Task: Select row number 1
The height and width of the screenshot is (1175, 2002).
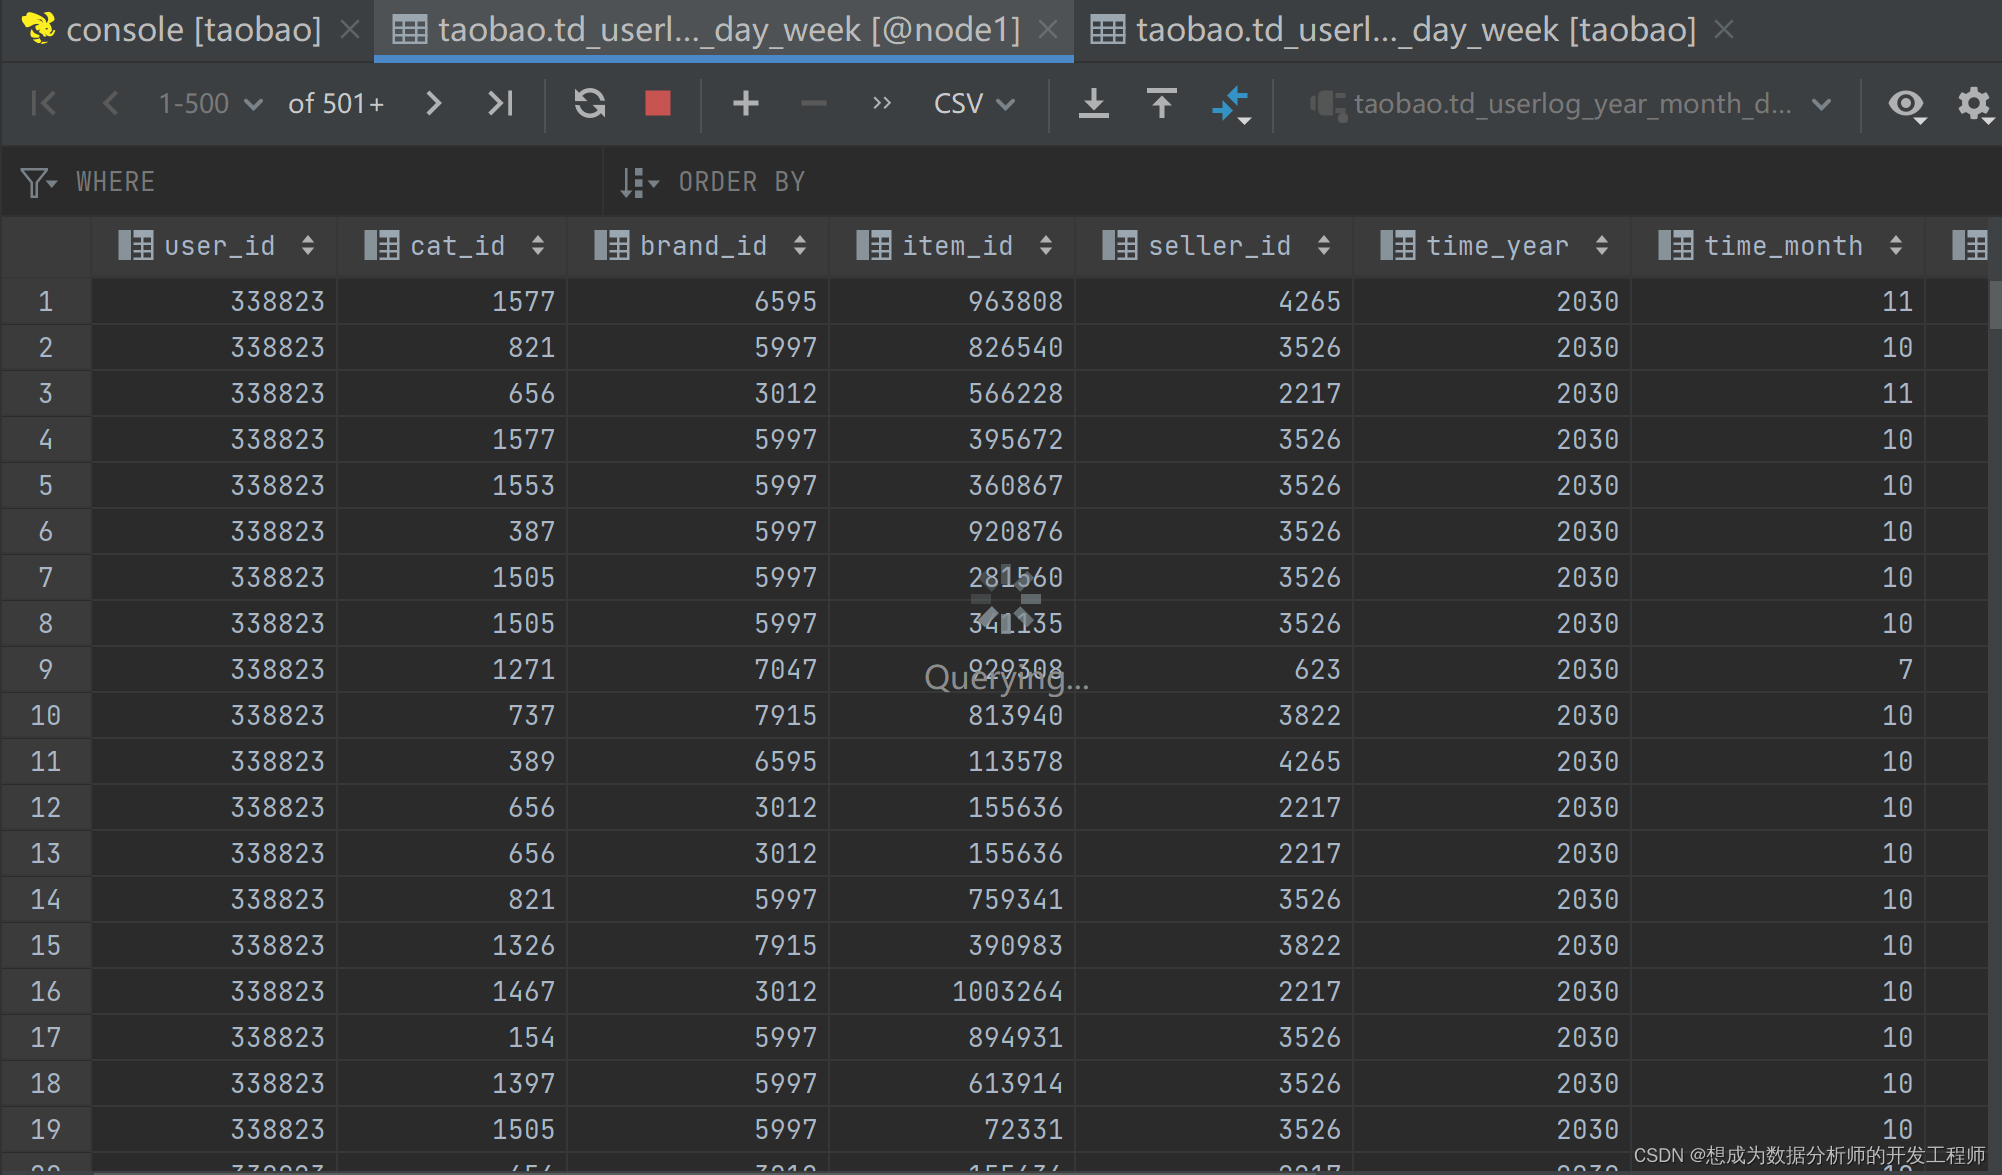Action: coord(46,301)
